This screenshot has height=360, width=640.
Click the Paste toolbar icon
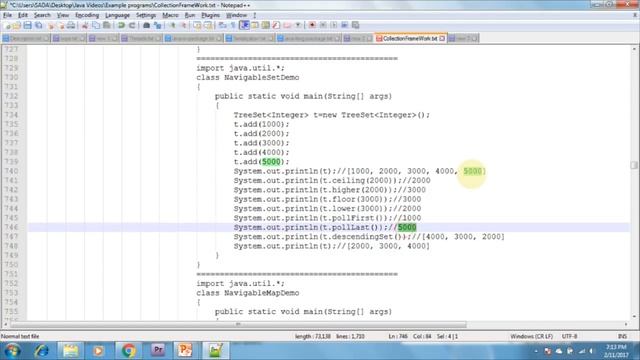pos(107,25)
